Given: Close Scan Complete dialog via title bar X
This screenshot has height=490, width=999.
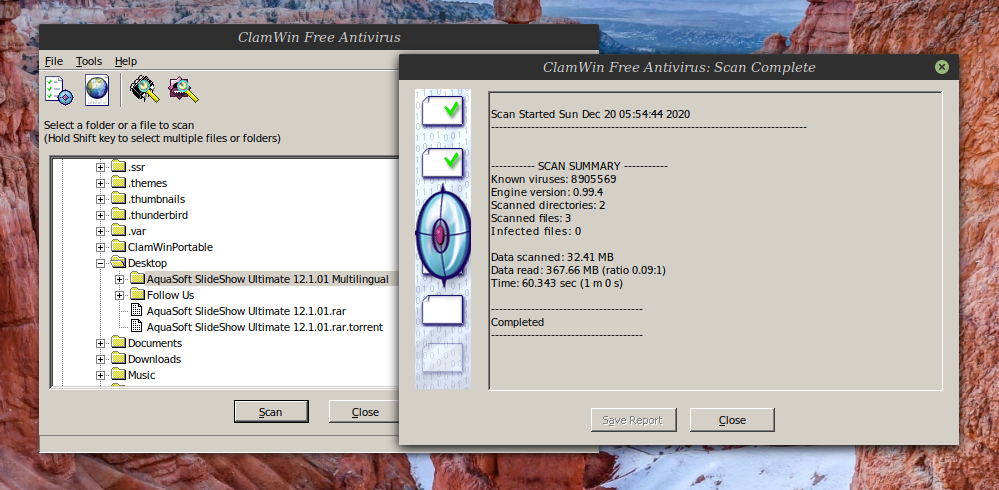Looking at the screenshot, I should coord(942,67).
